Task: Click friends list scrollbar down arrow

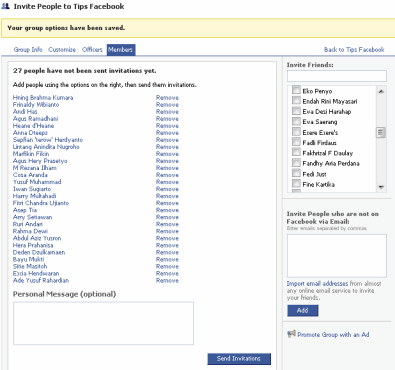Action: (x=381, y=187)
